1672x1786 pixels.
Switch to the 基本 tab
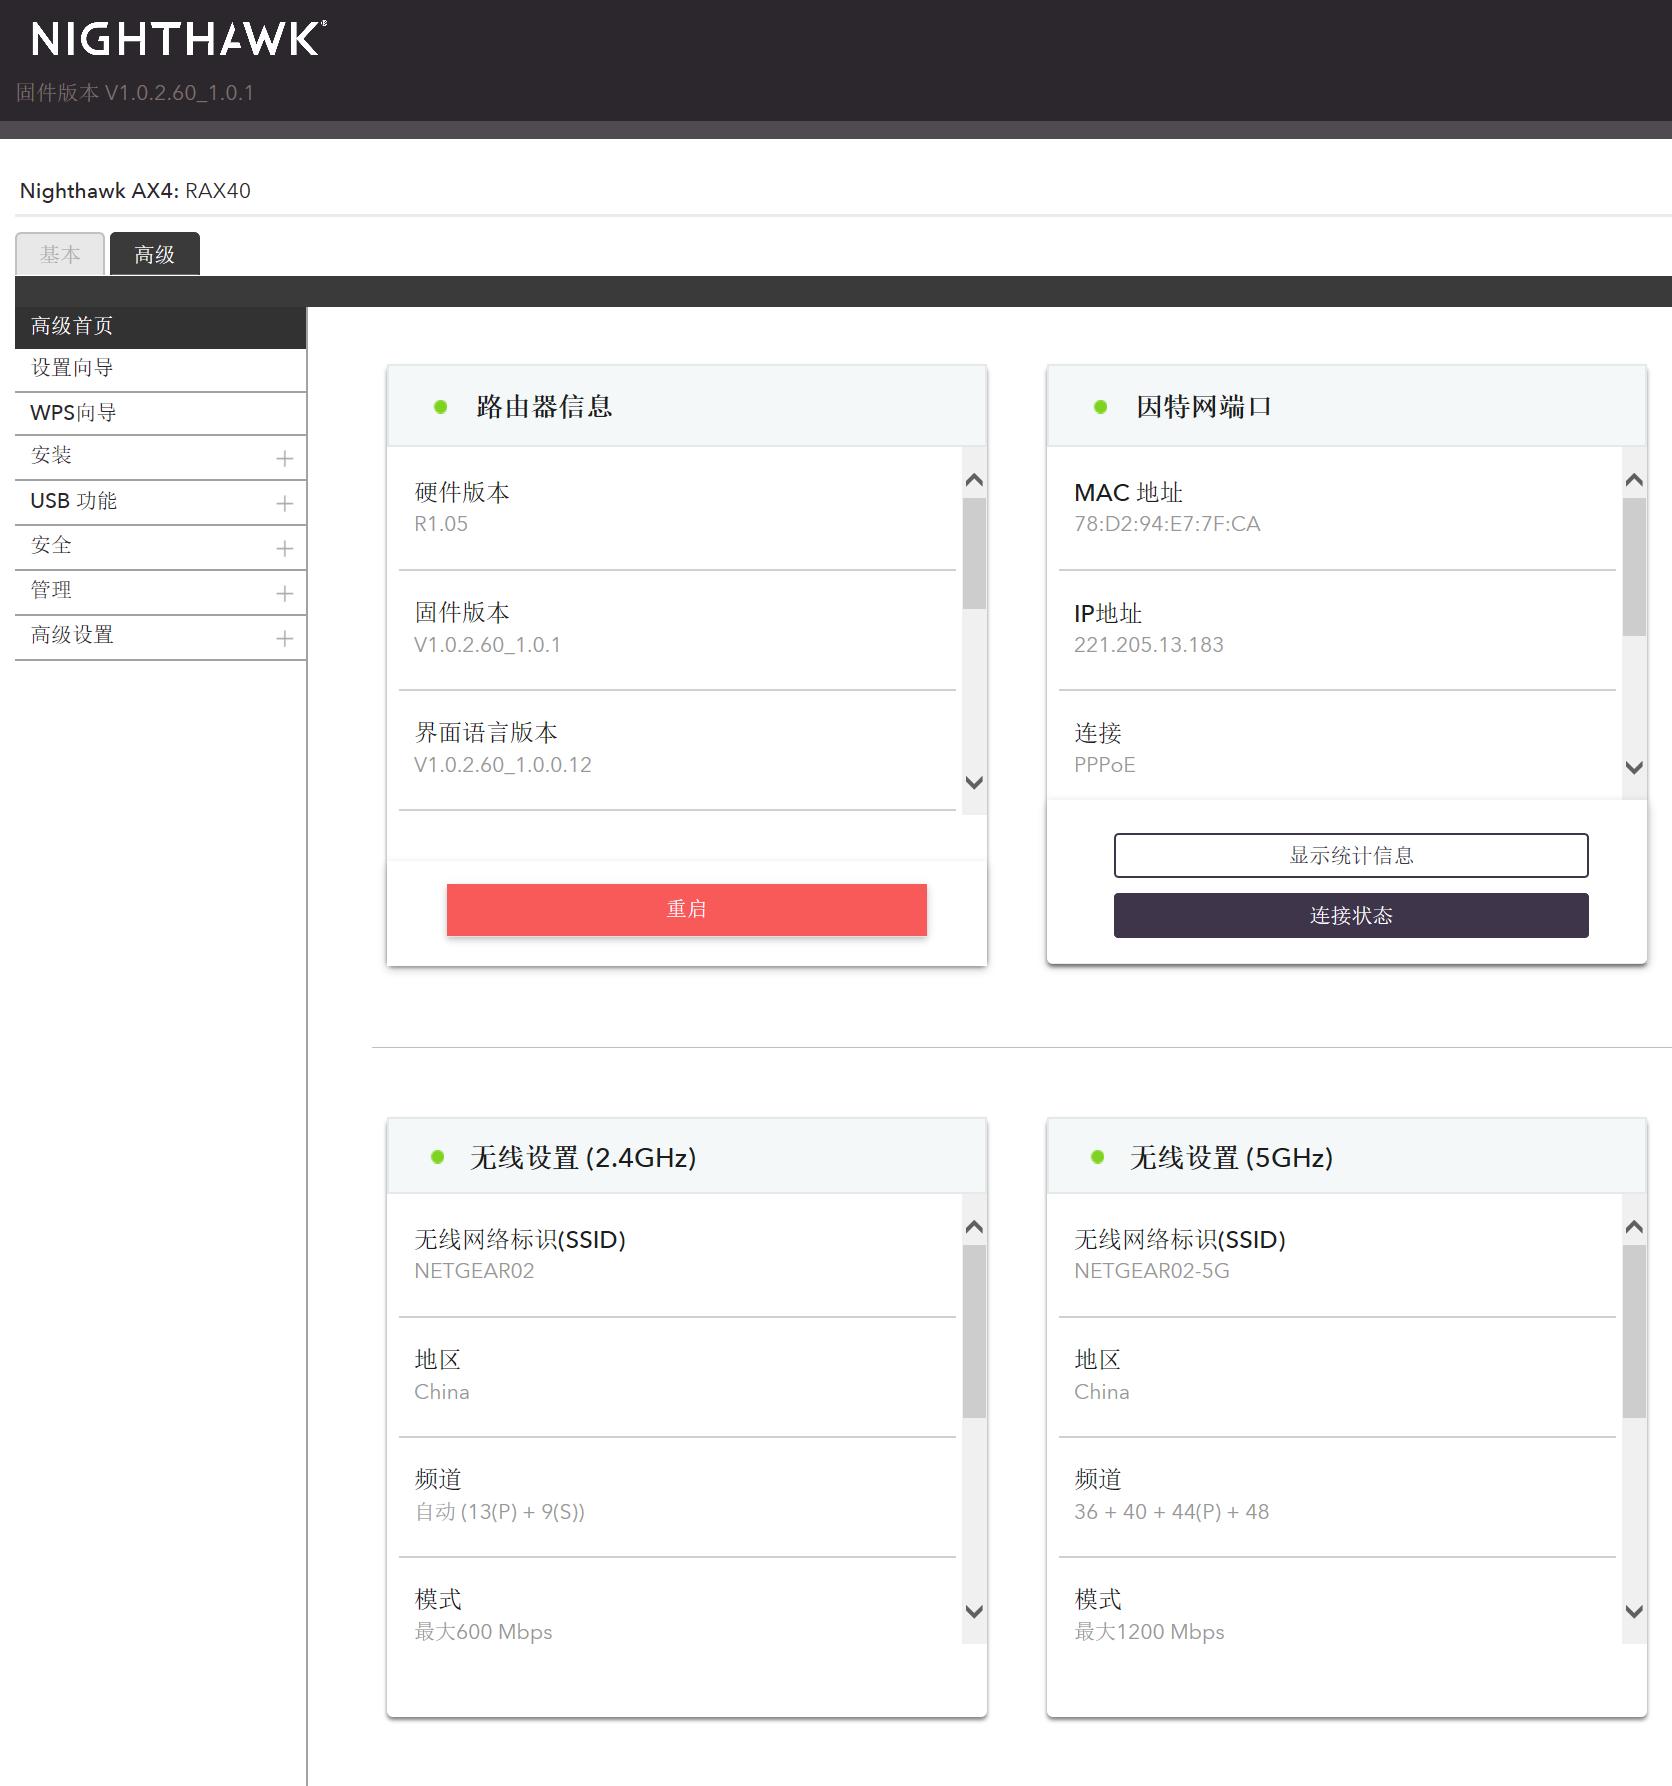point(60,254)
